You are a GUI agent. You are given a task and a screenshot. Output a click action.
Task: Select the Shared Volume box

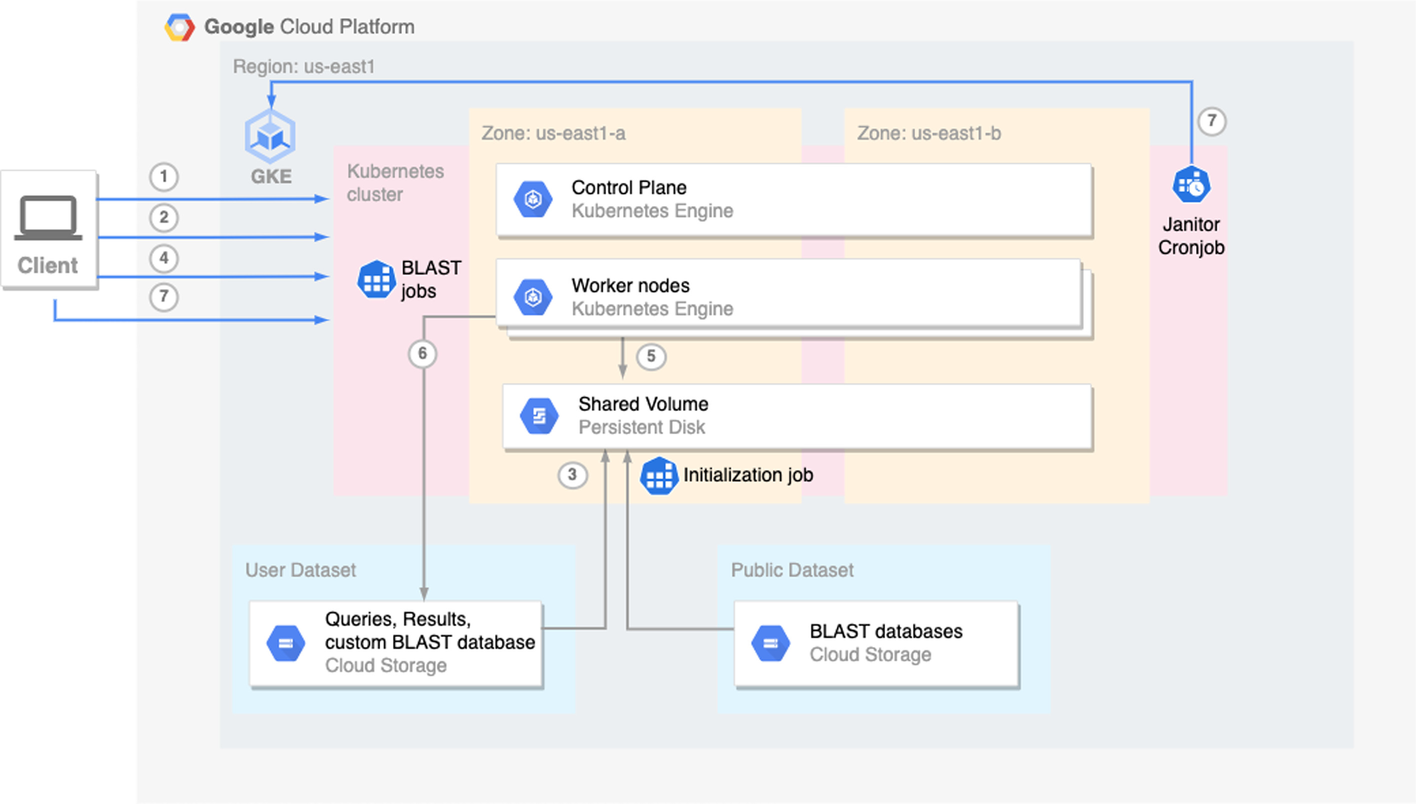(x=797, y=416)
